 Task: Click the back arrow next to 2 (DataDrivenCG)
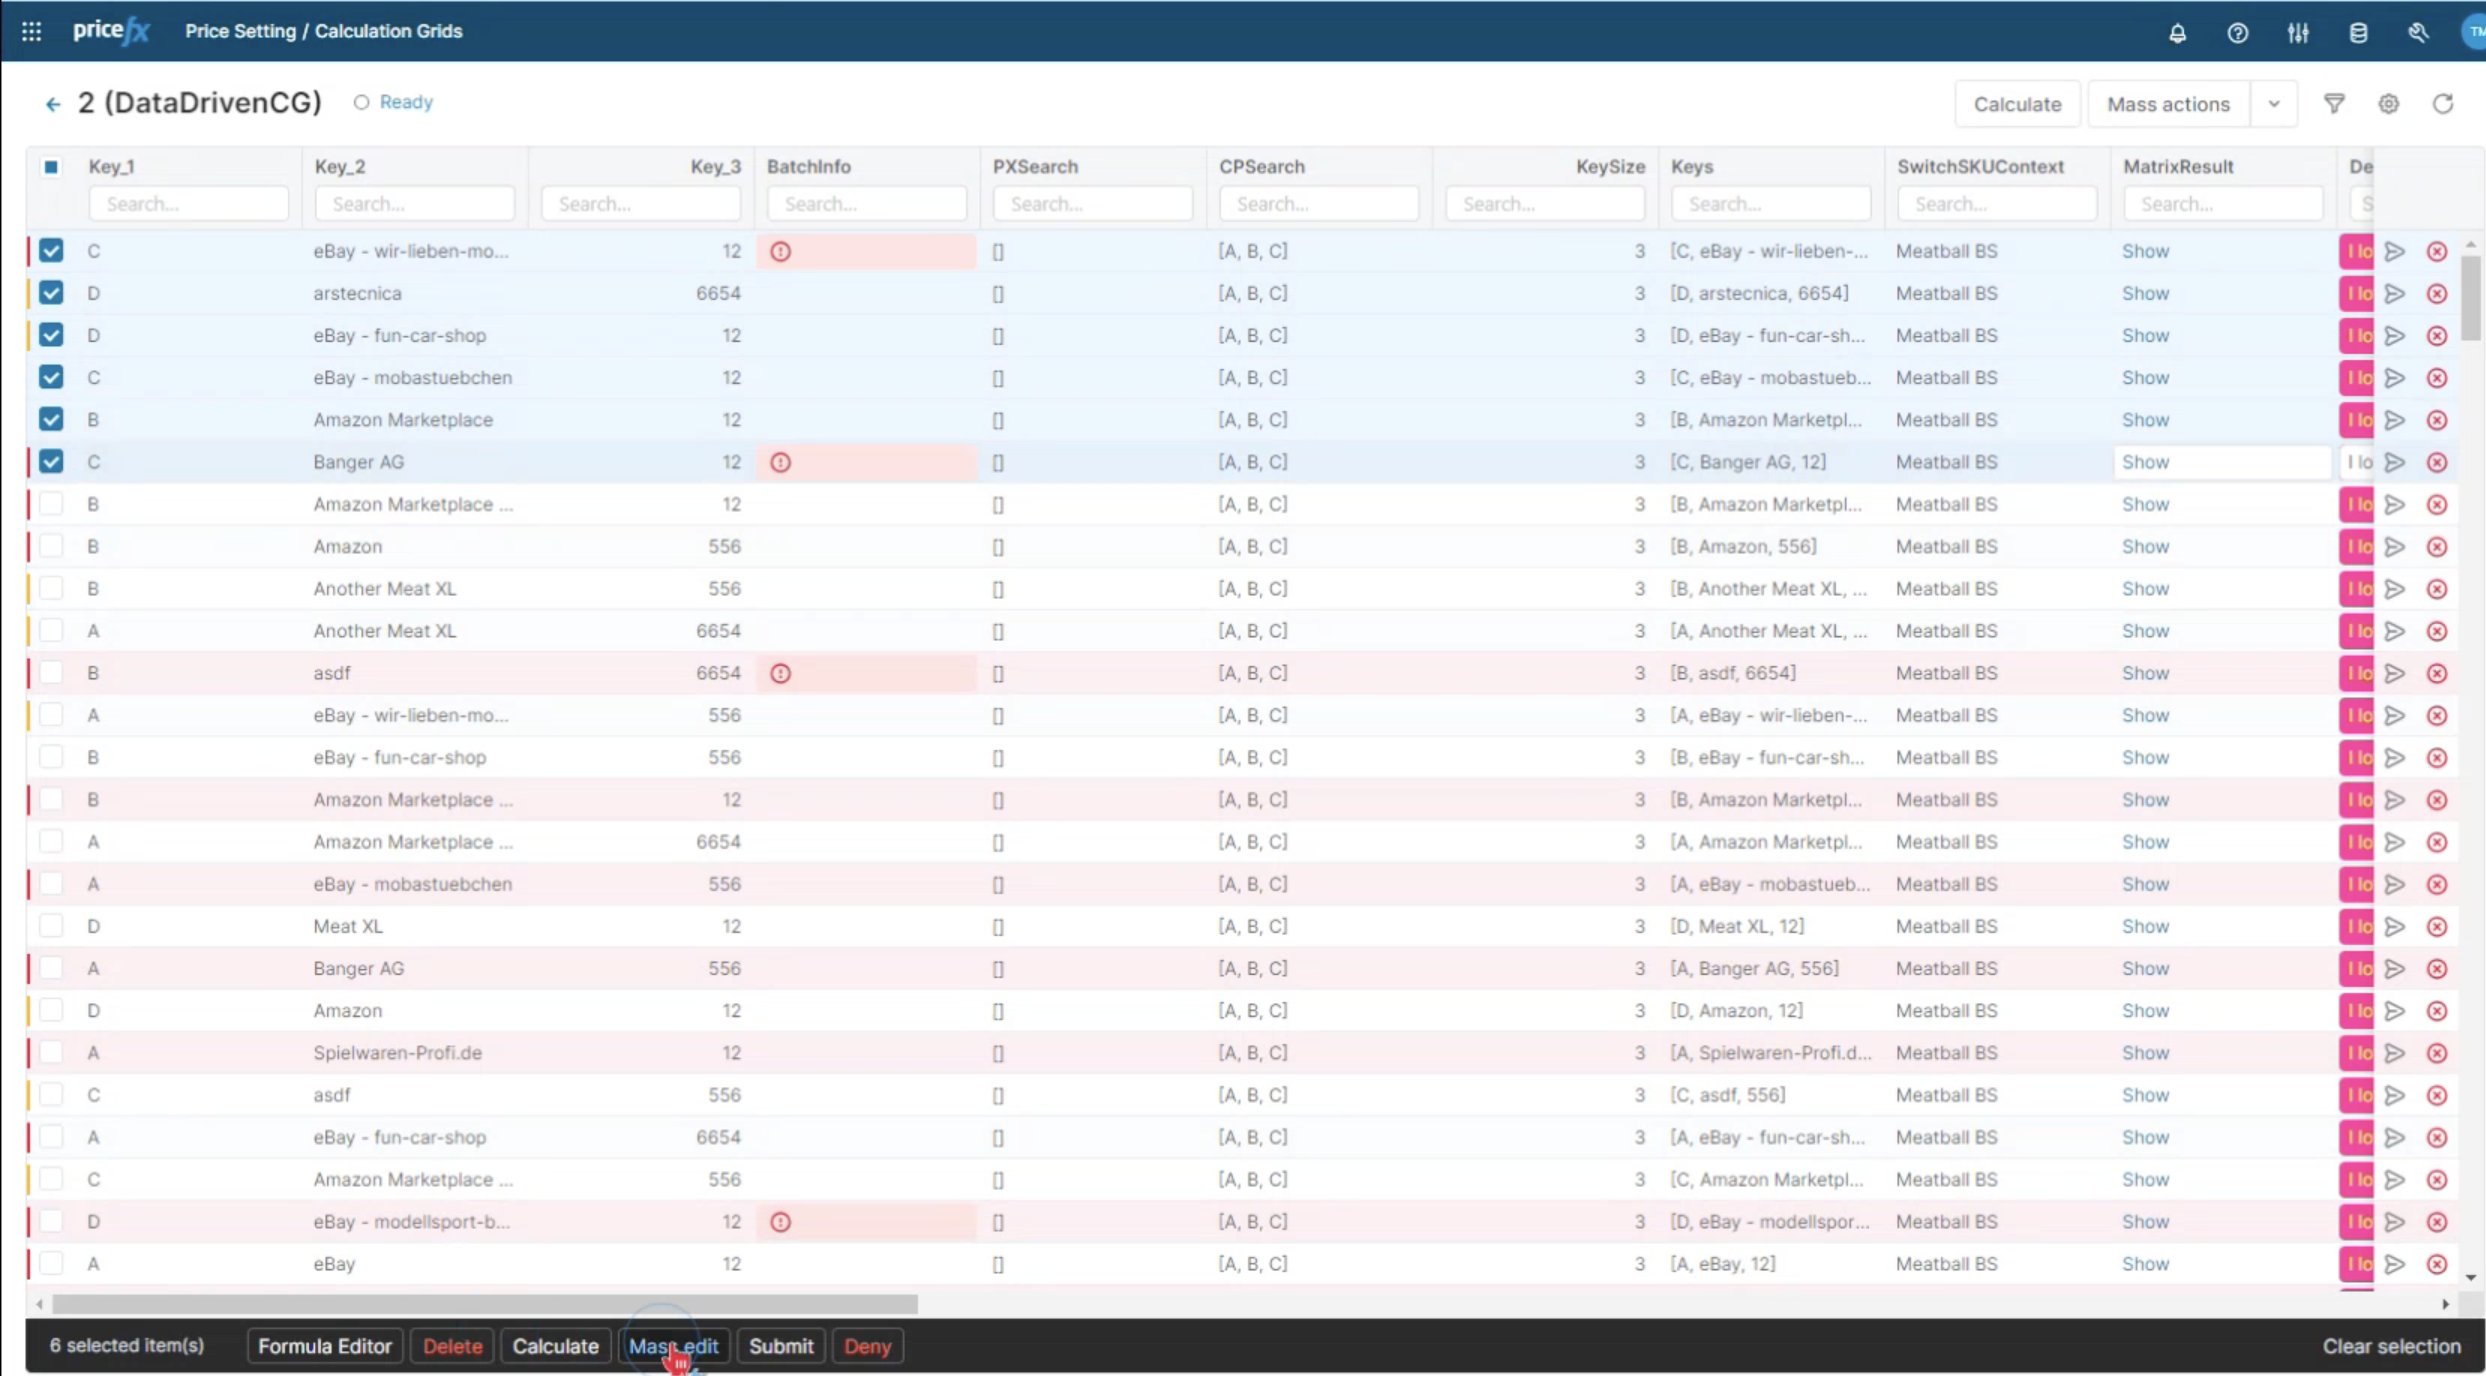click(x=53, y=104)
